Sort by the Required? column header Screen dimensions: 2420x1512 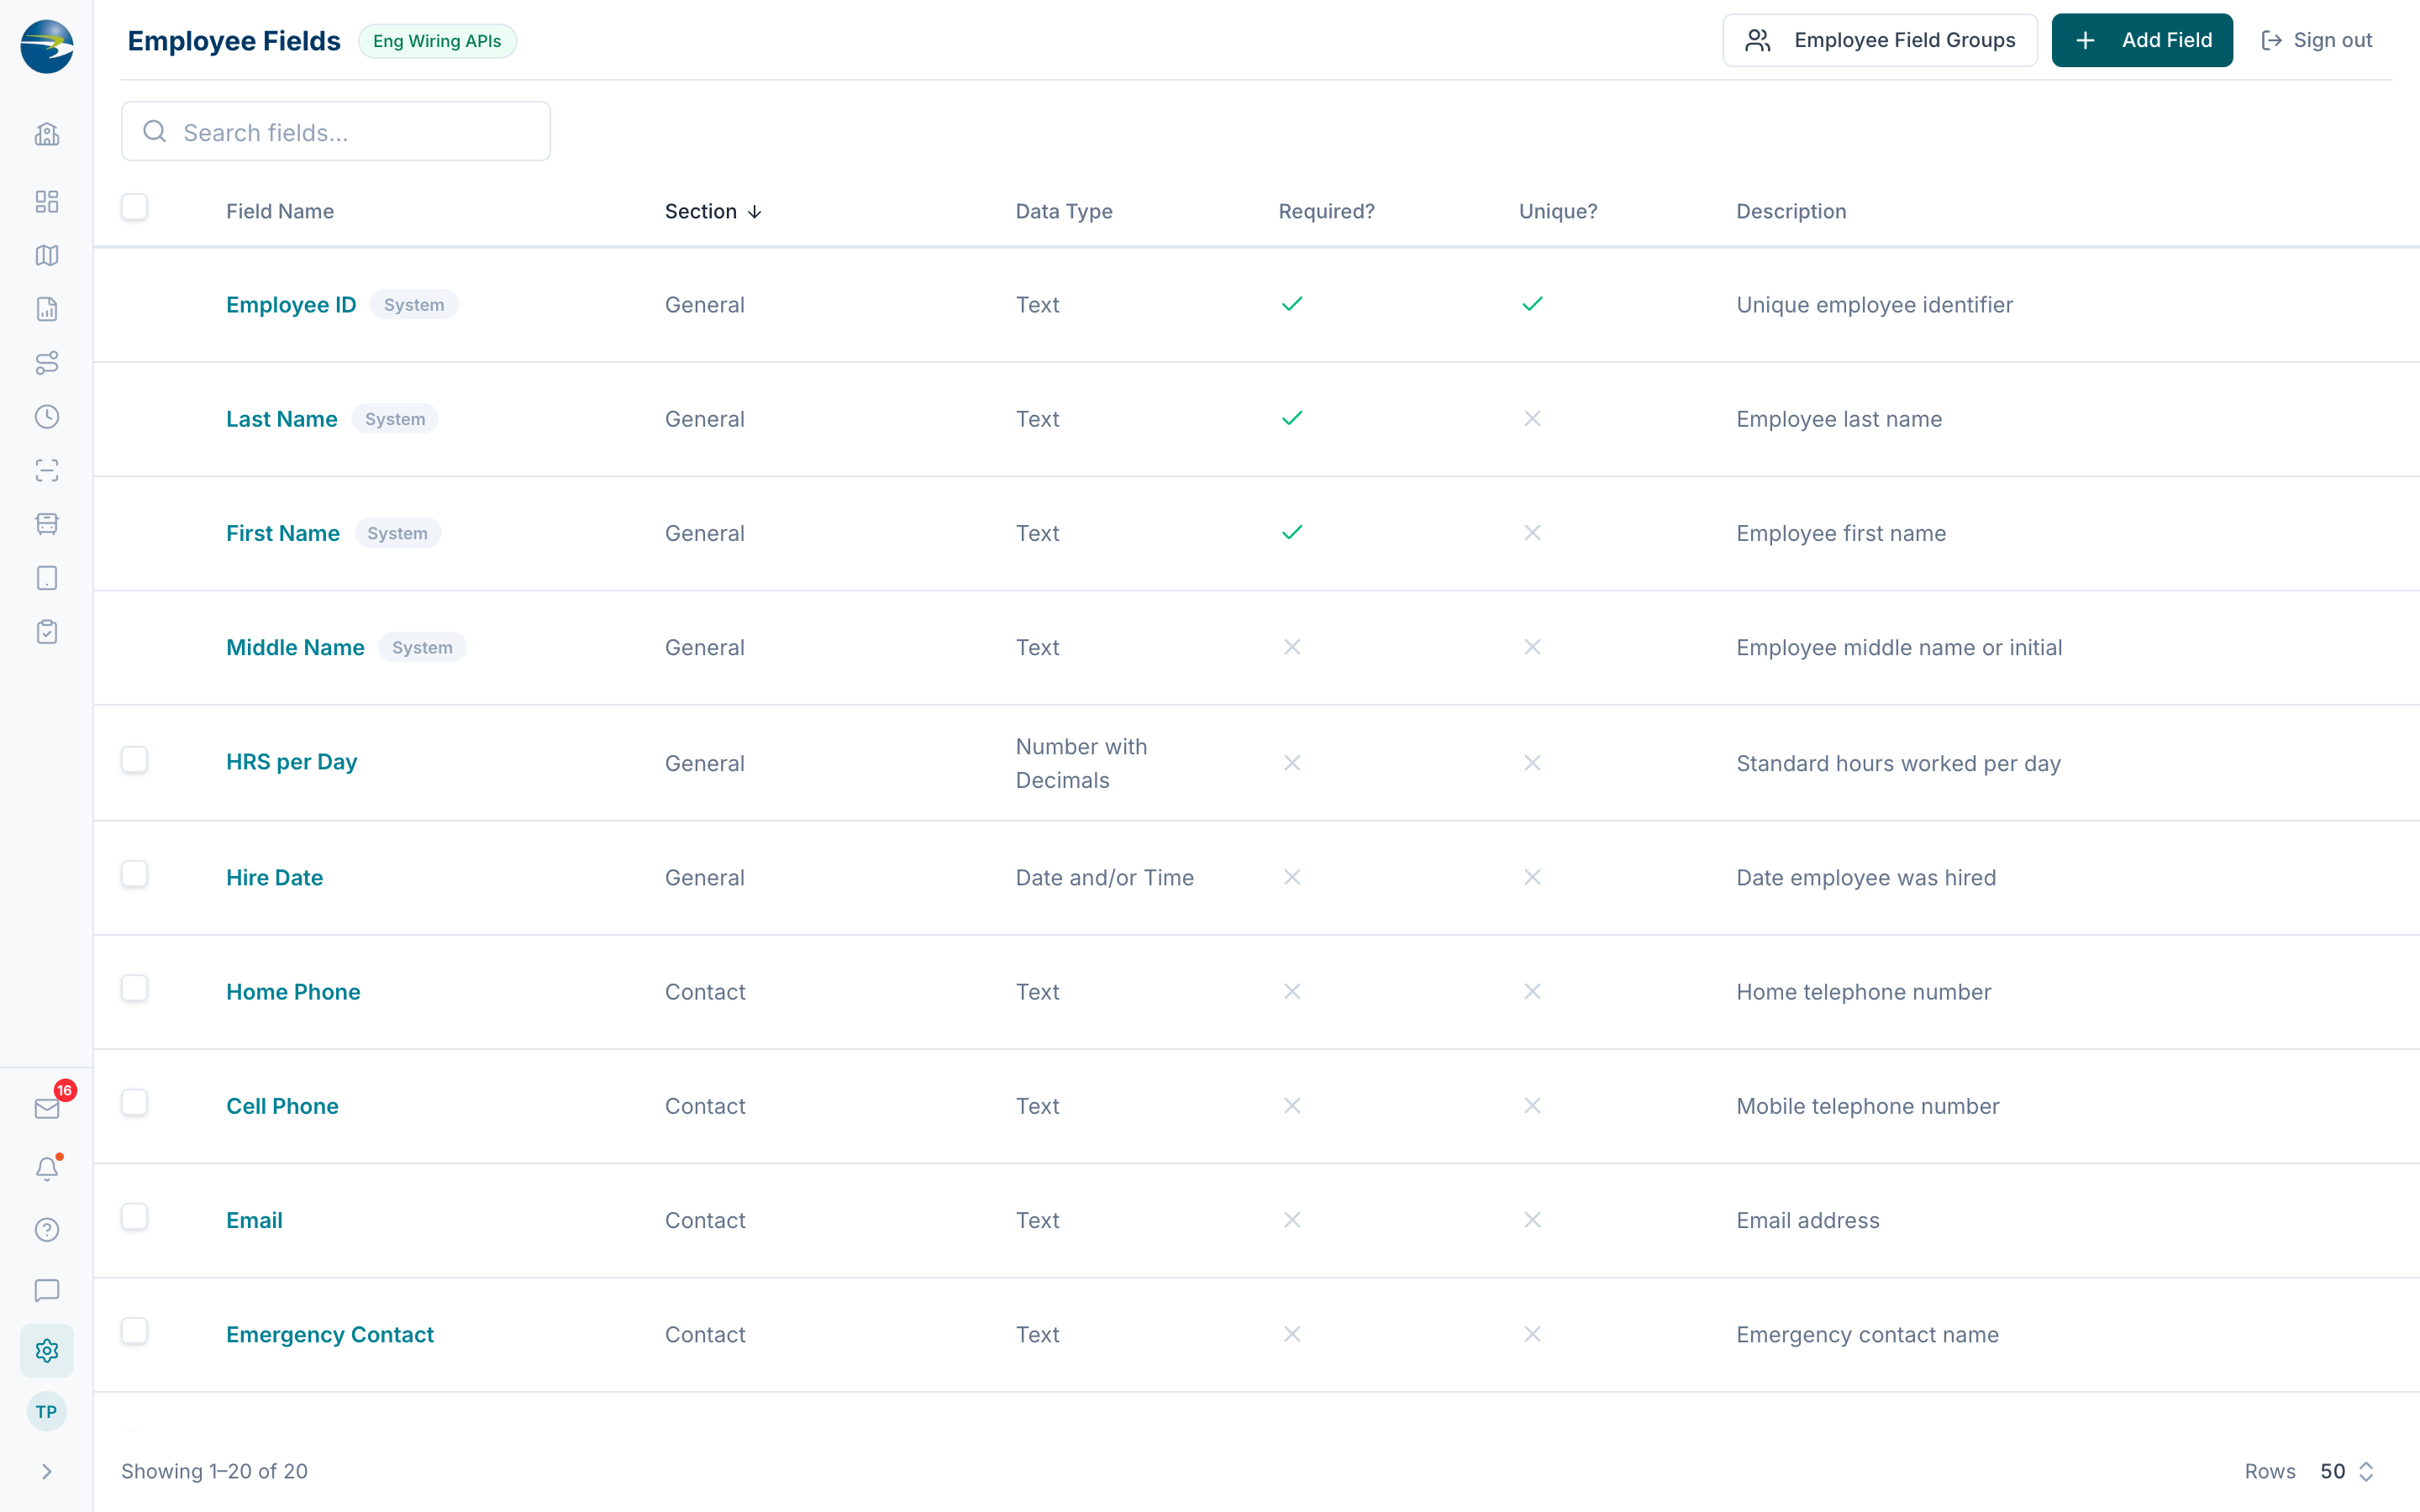tap(1326, 211)
